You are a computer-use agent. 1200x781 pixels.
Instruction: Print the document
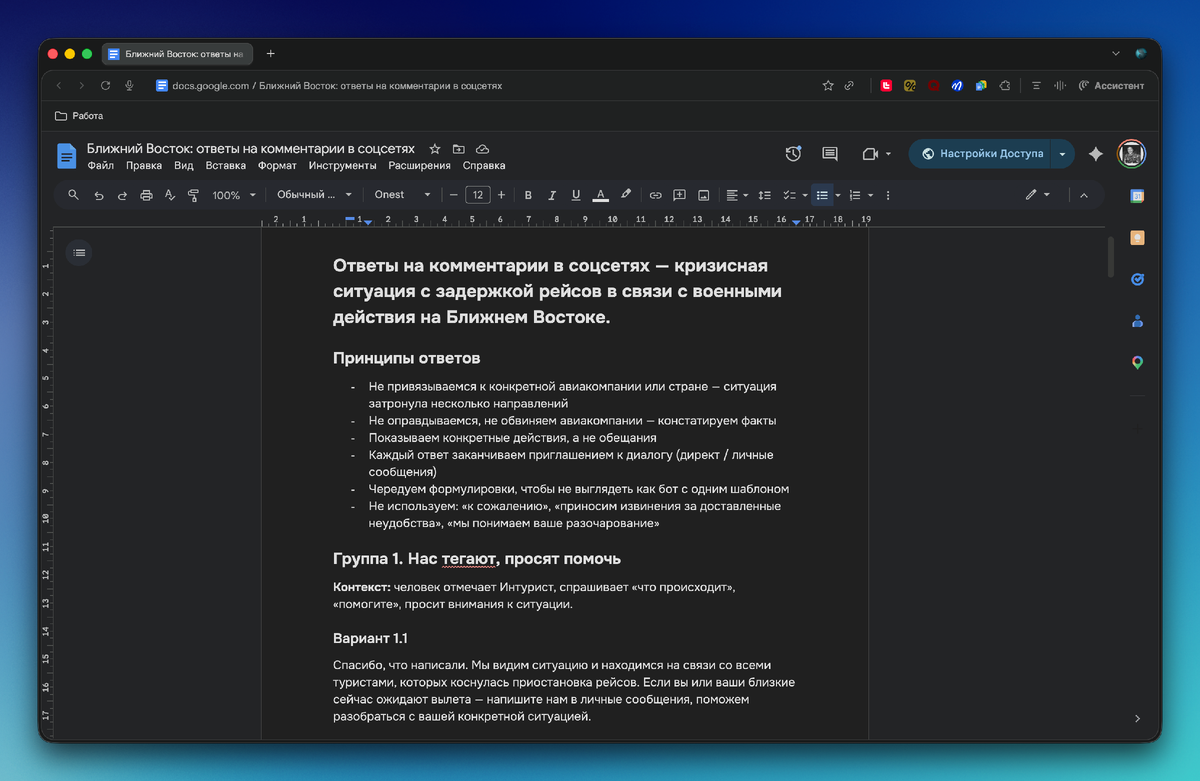coord(146,195)
